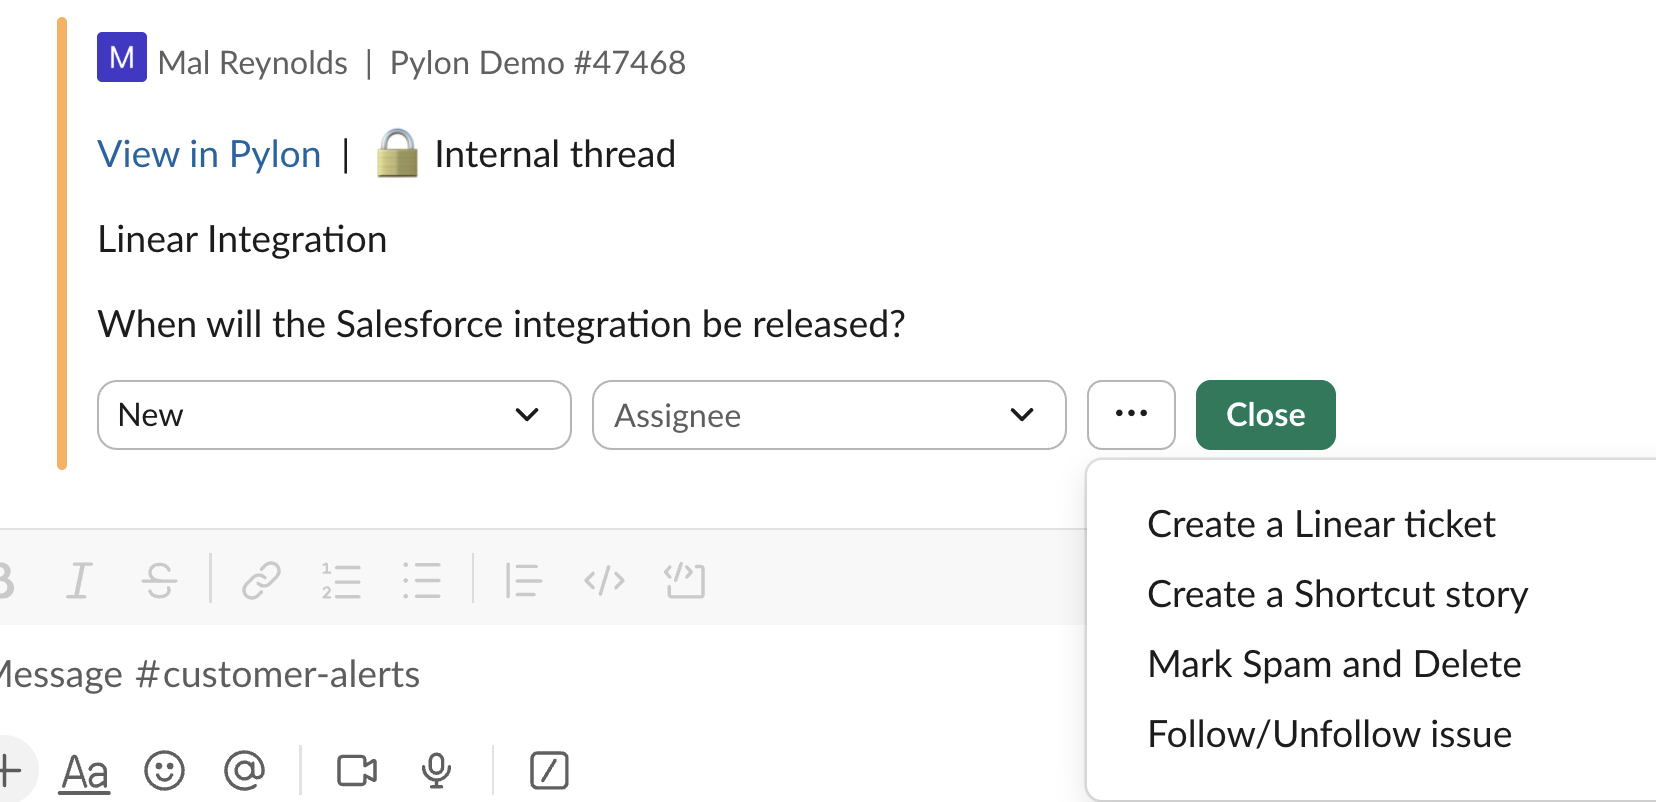Select Mark Spam and Delete
The height and width of the screenshot is (802, 1656).
1334,664
